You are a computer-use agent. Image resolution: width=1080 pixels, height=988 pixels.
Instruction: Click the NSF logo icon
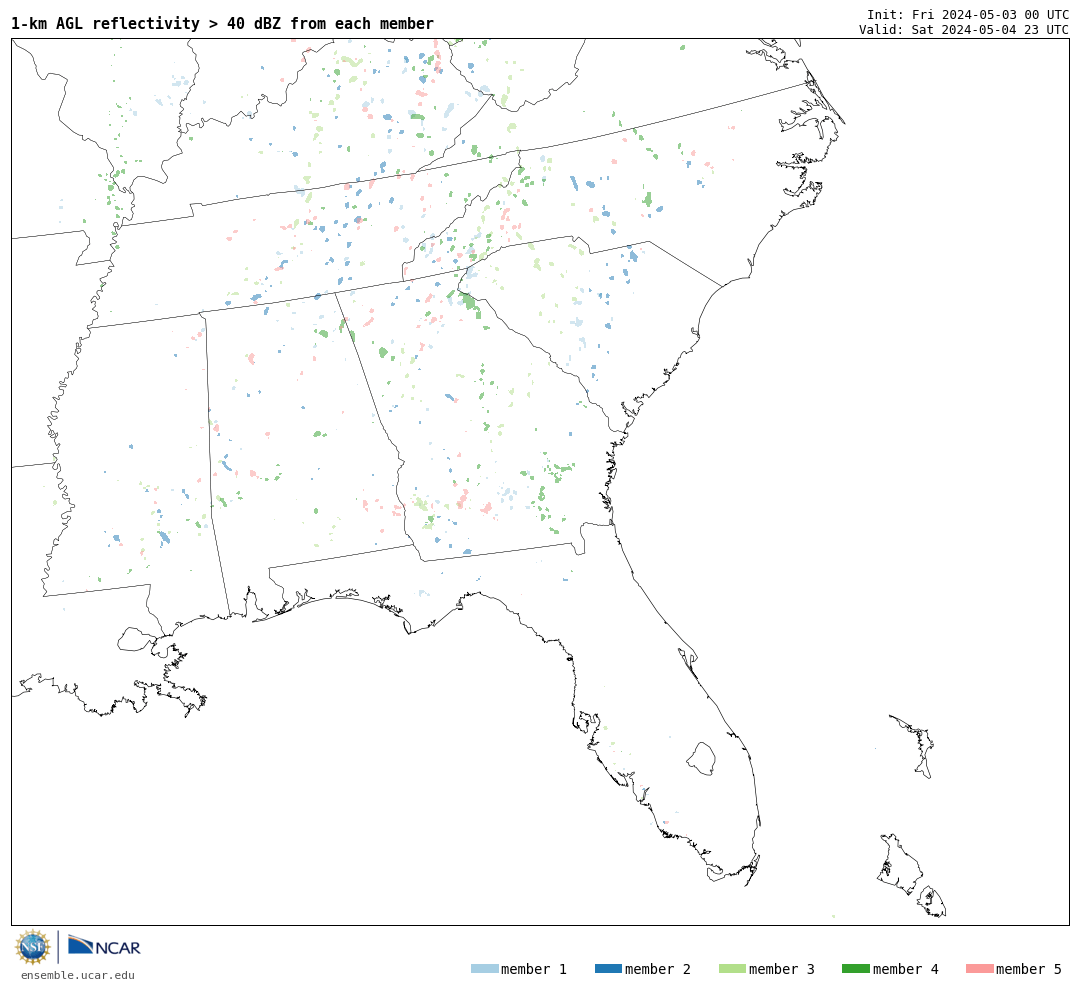(32, 947)
